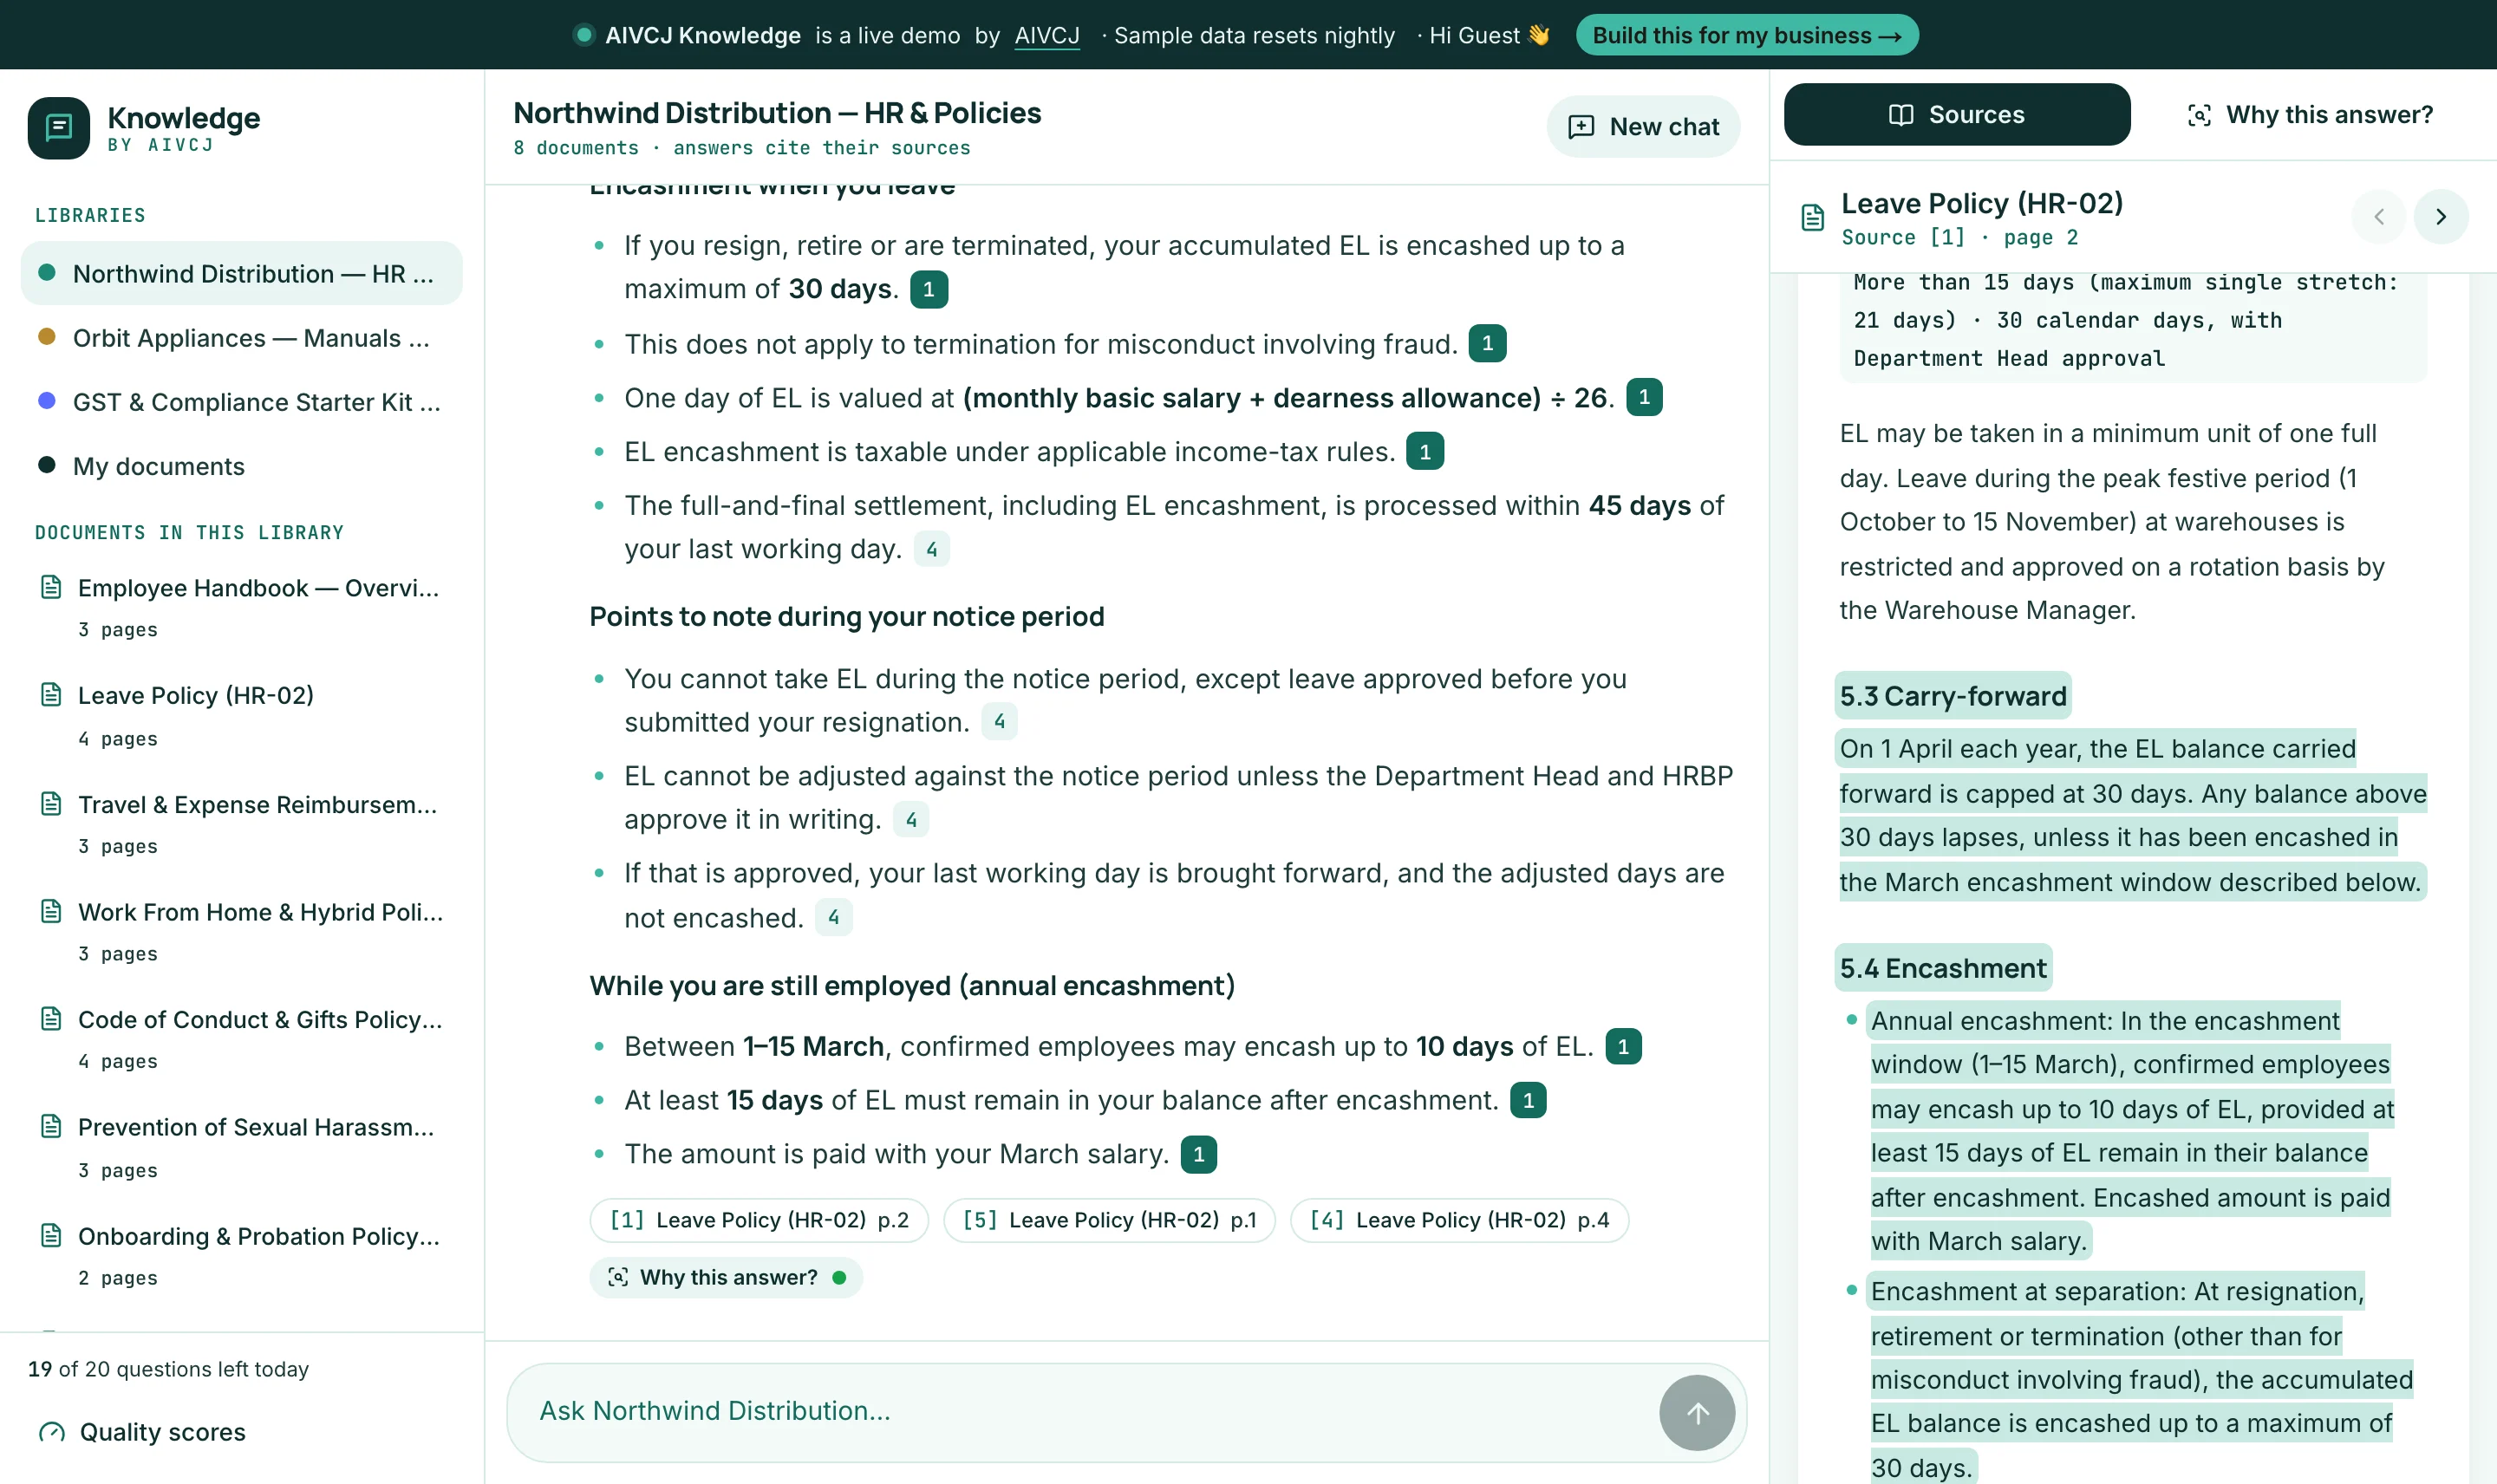Screen dimensions: 2497x1484
Task: Open Code of Conduct & Gifts Policy document
Action: 241,1039
